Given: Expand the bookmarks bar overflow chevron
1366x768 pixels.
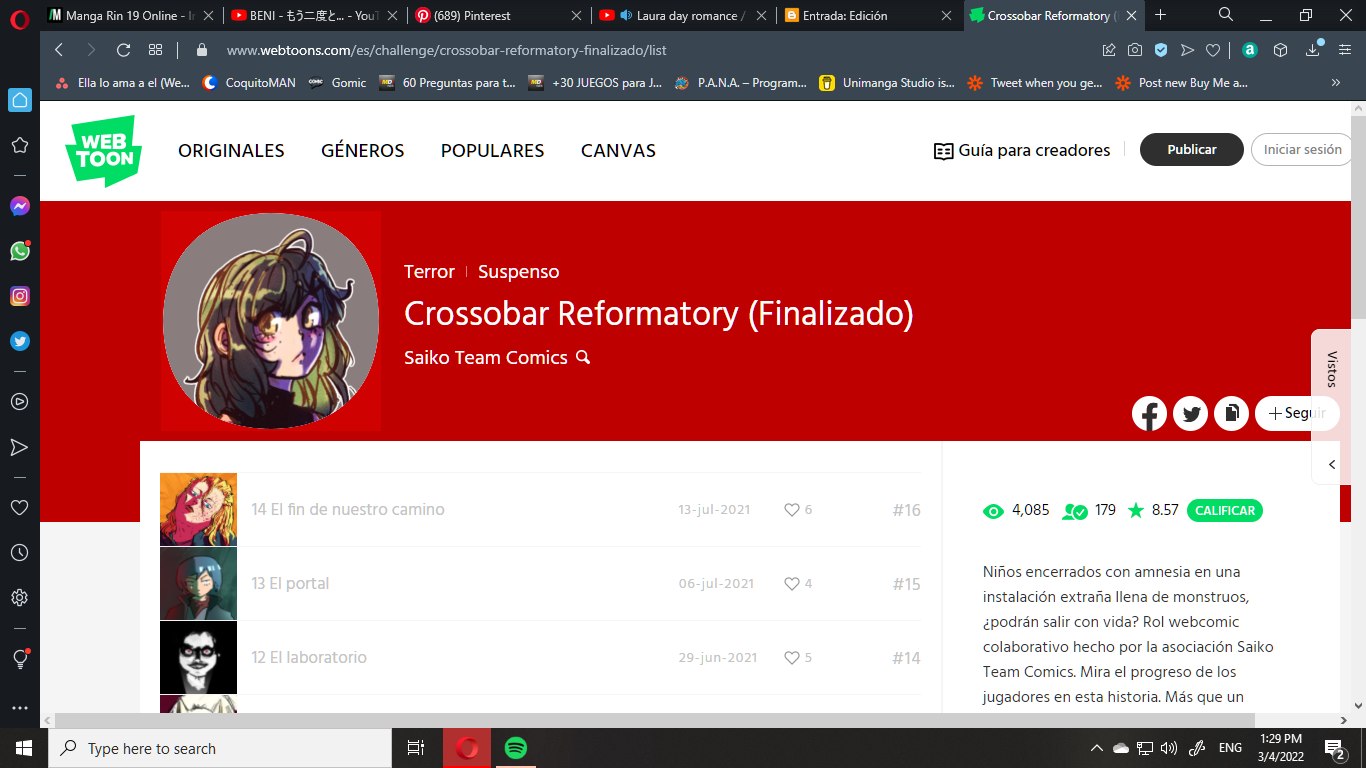Looking at the screenshot, I should point(1335,83).
